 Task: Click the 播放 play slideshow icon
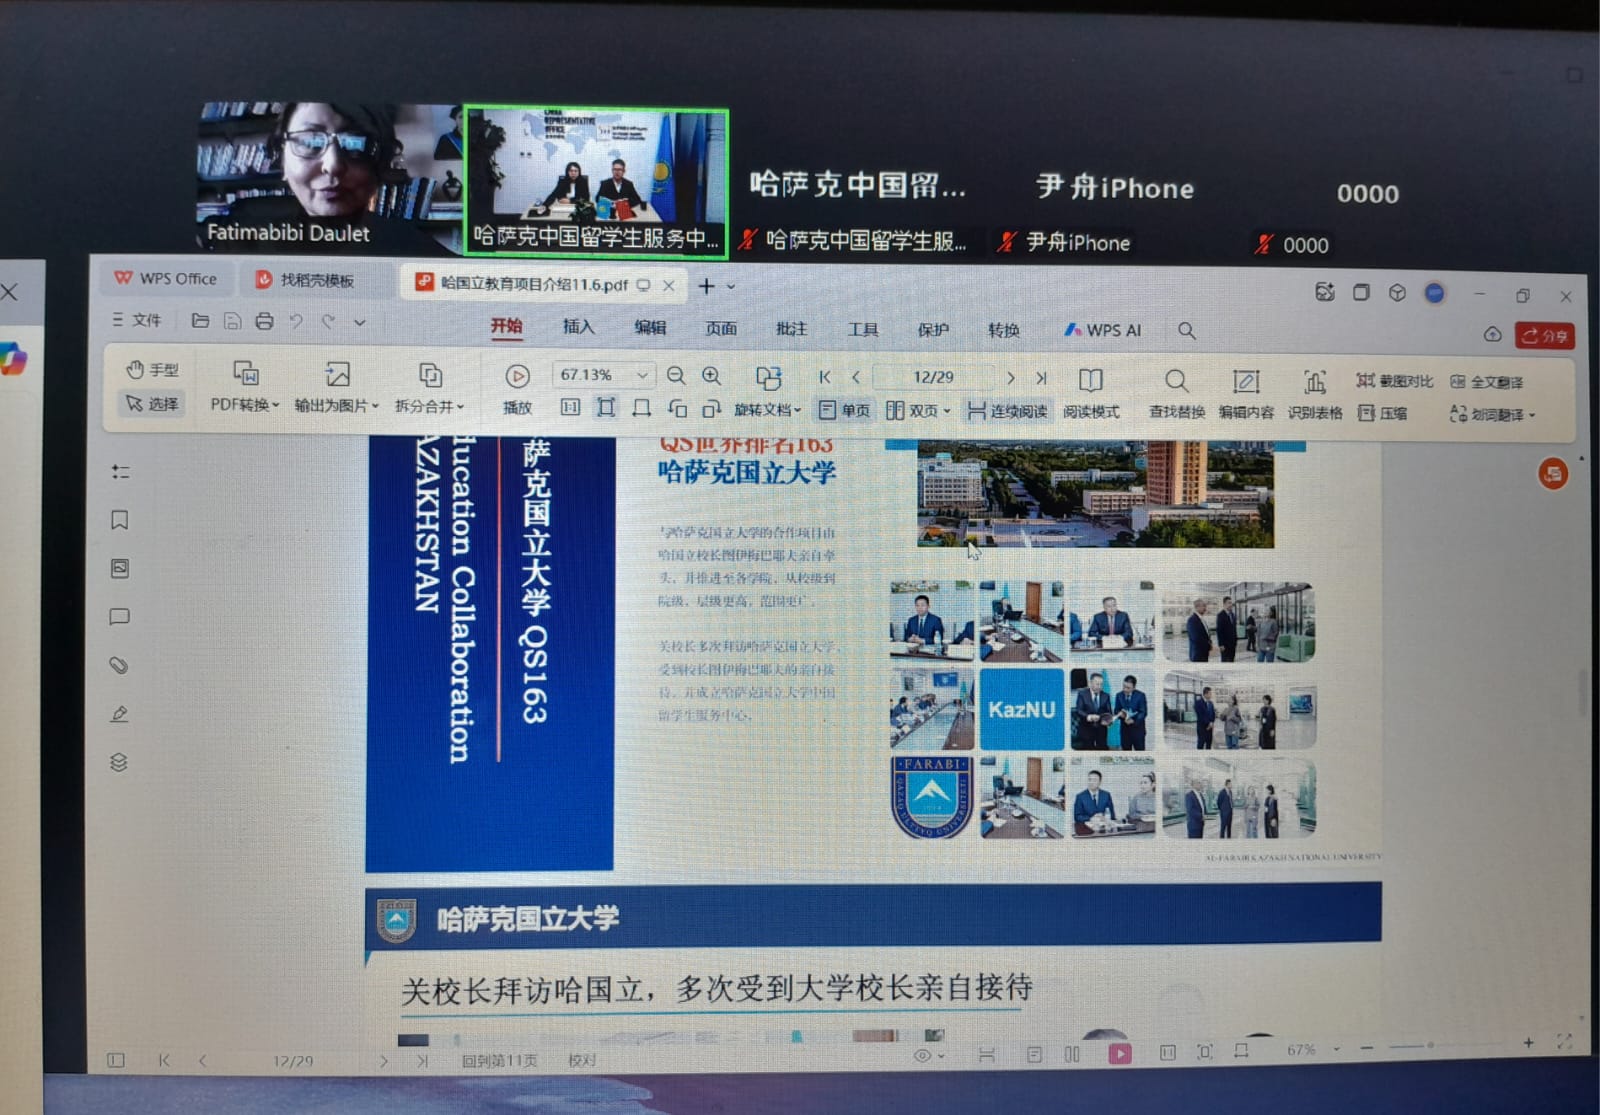(517, 377)
